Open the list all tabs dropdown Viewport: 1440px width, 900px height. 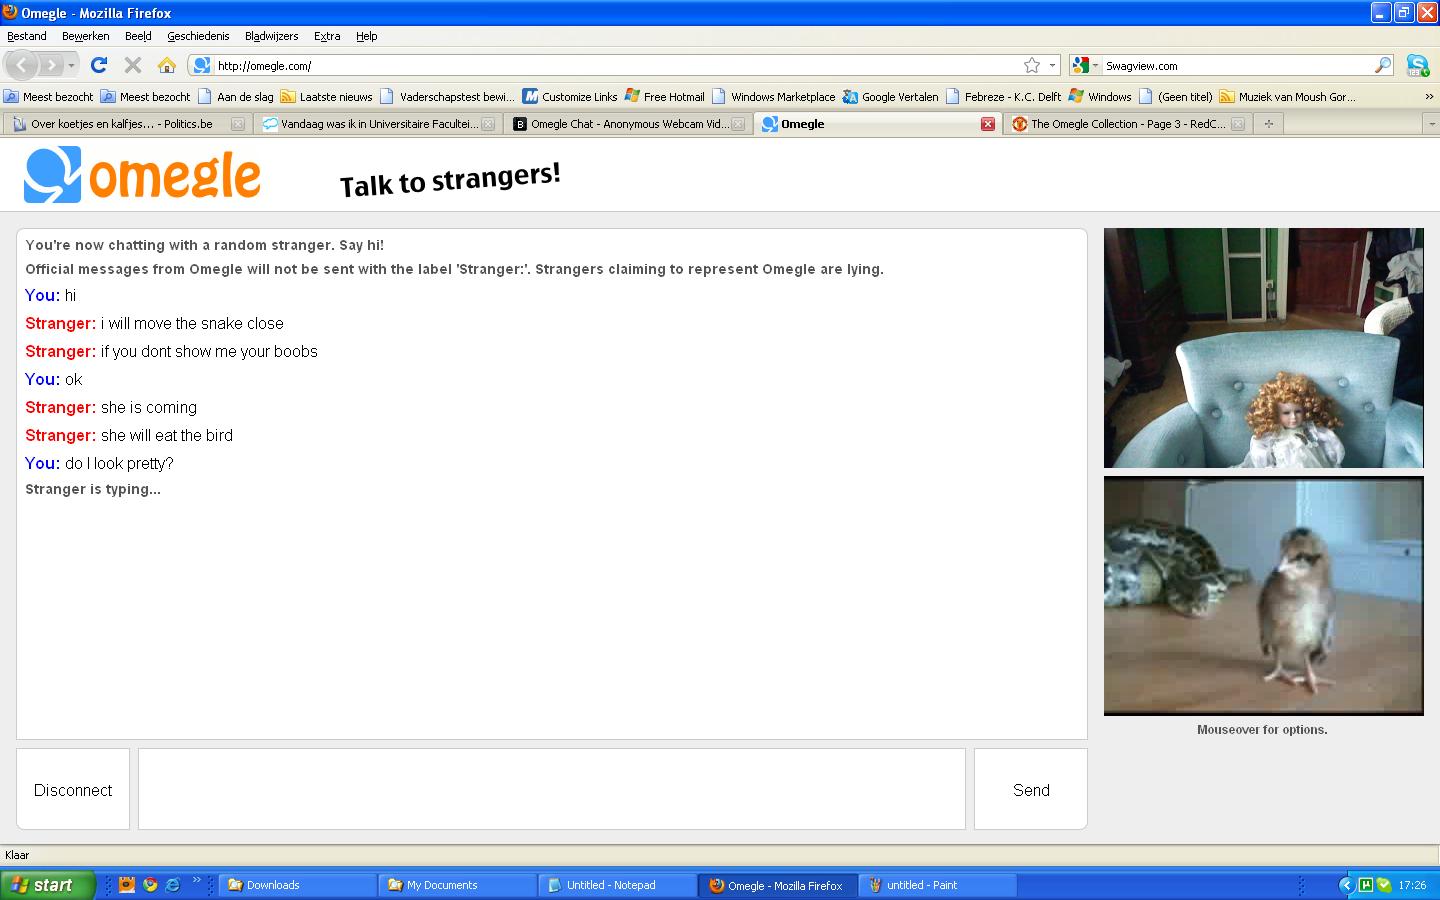[1431, 124]
